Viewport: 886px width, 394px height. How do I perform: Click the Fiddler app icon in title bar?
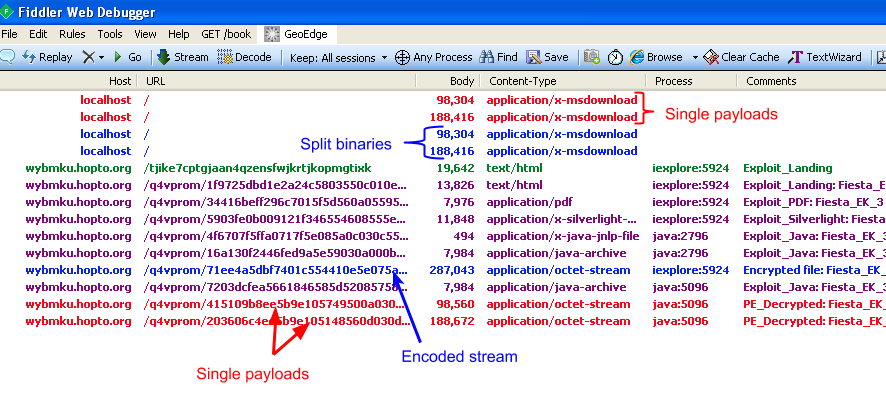(x=6, y=11)
